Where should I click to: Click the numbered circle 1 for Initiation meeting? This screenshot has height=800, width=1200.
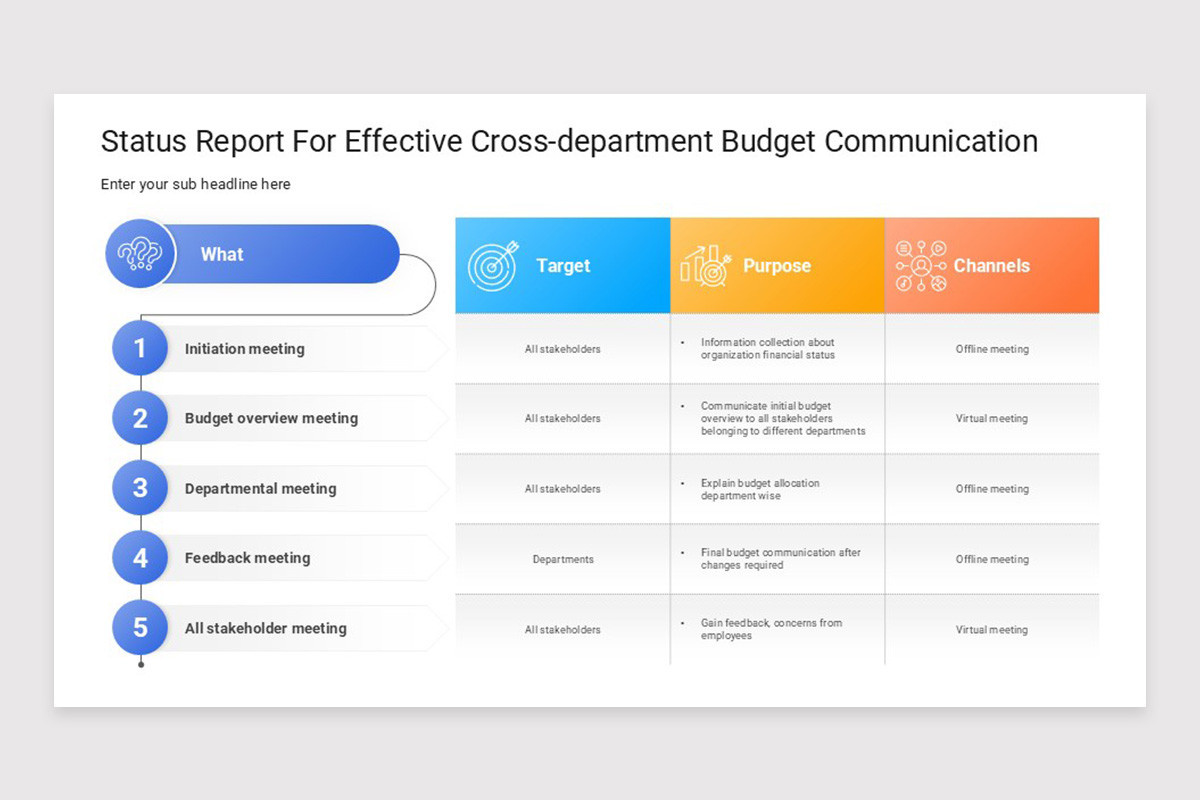coord(140,348)
